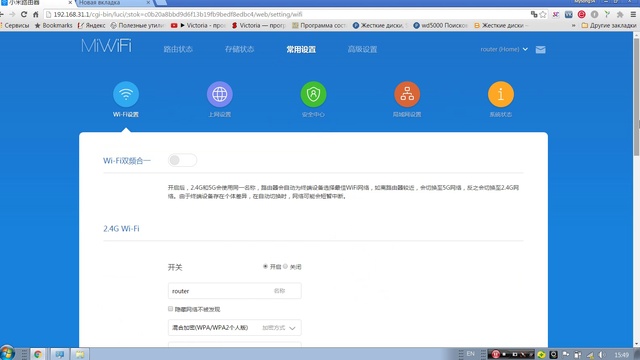Switch to the 存储状态 nav tab

point(239,49)
